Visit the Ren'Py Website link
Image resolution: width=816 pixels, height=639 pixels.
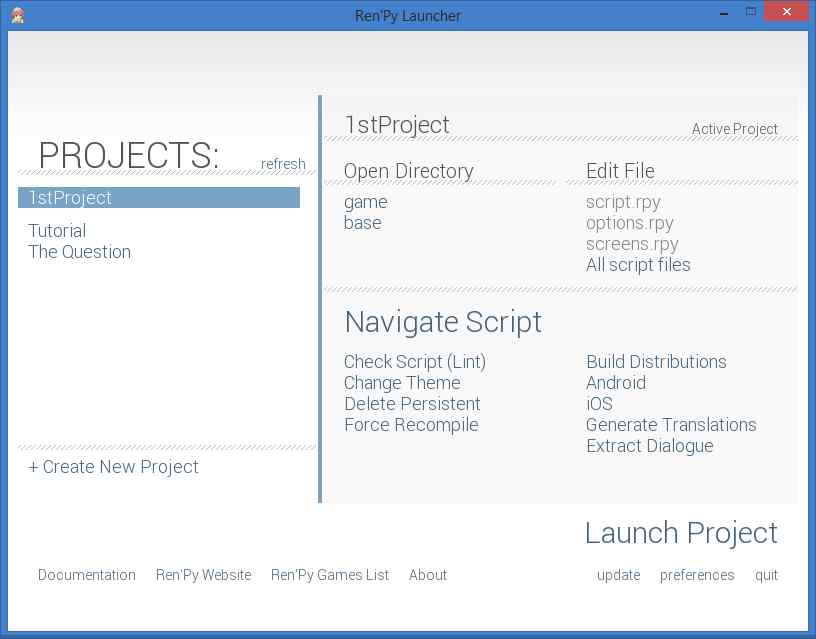203,575
